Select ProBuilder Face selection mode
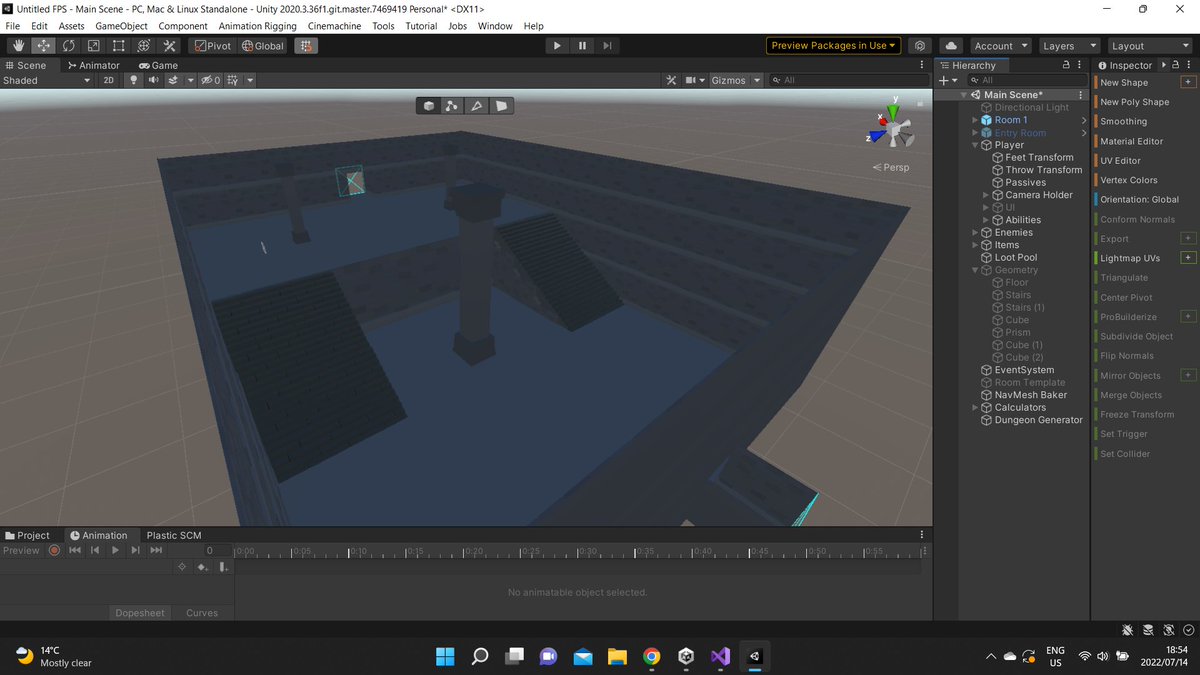The image size is (1200, 675). point(501,105)
